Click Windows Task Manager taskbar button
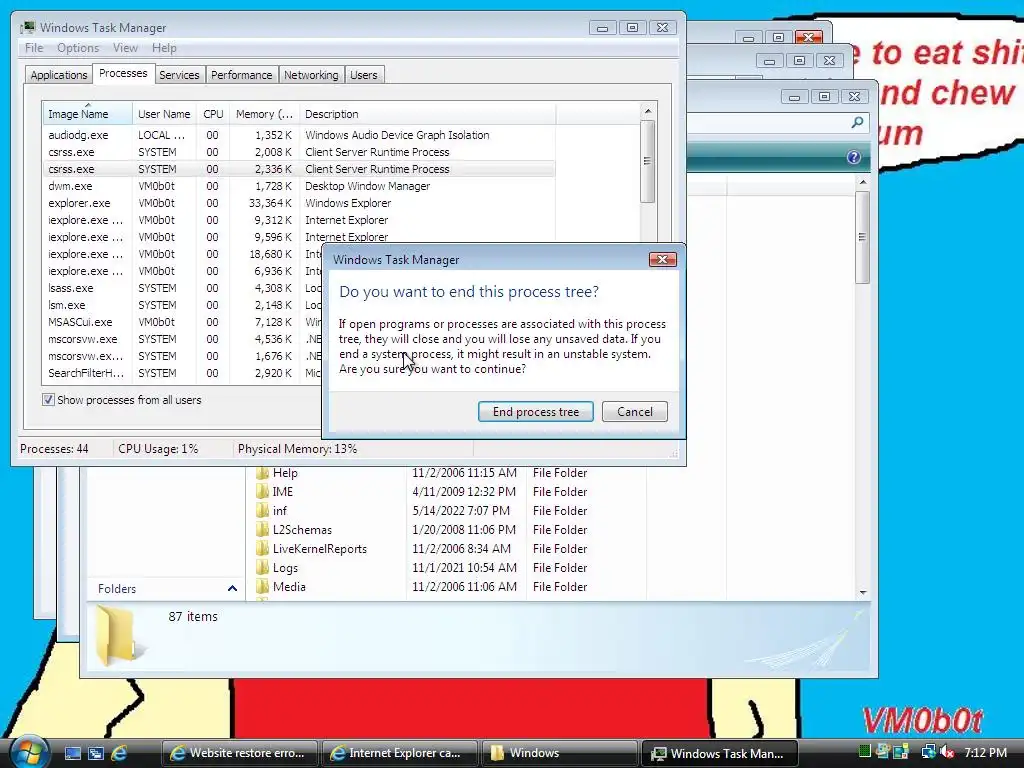The width and height of the screenshot is (1024, 768). (720, 753)
